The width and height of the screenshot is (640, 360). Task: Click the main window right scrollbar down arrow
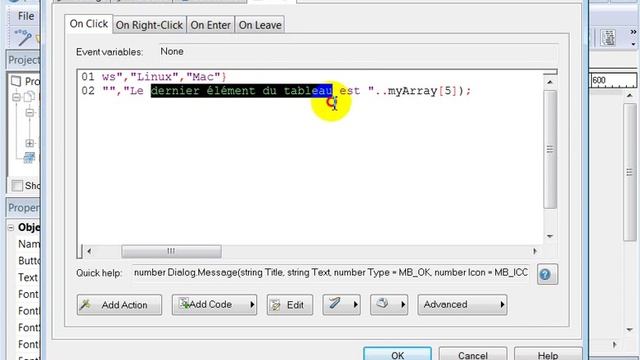(630, 329)
